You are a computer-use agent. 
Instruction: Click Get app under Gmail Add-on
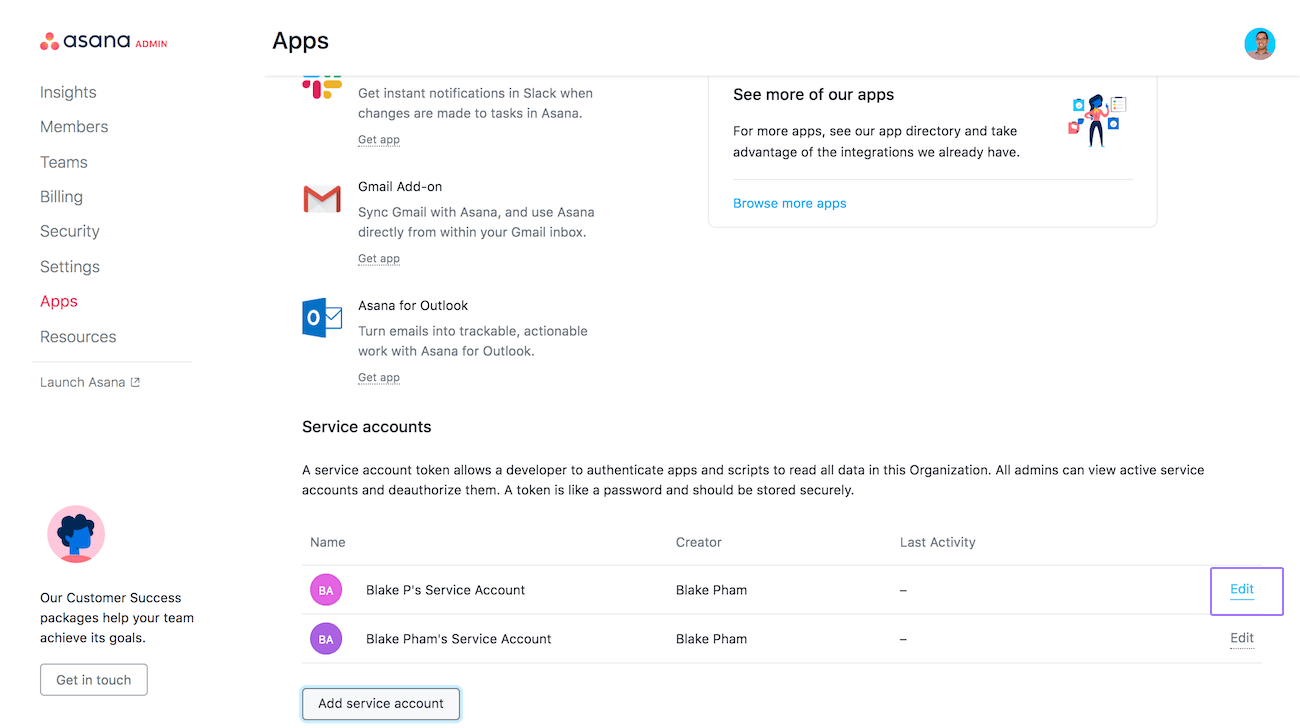click(x=379, y=259)
